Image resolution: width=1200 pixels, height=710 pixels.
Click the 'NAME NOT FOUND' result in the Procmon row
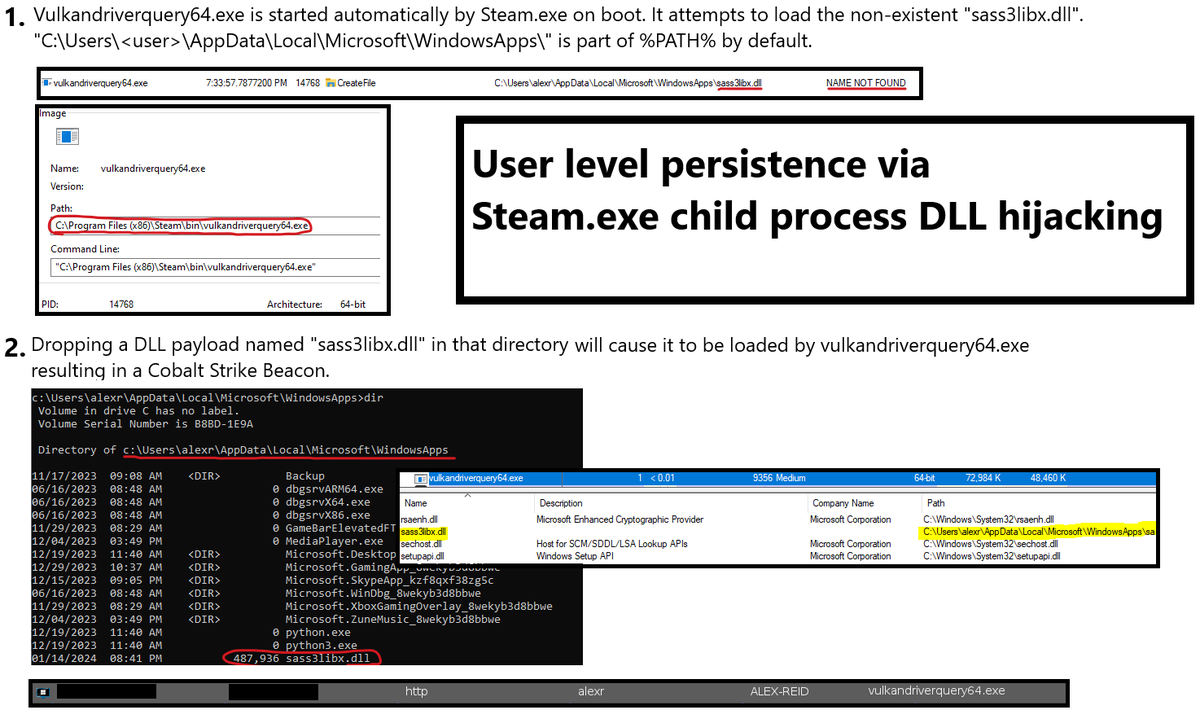point(866,83)
